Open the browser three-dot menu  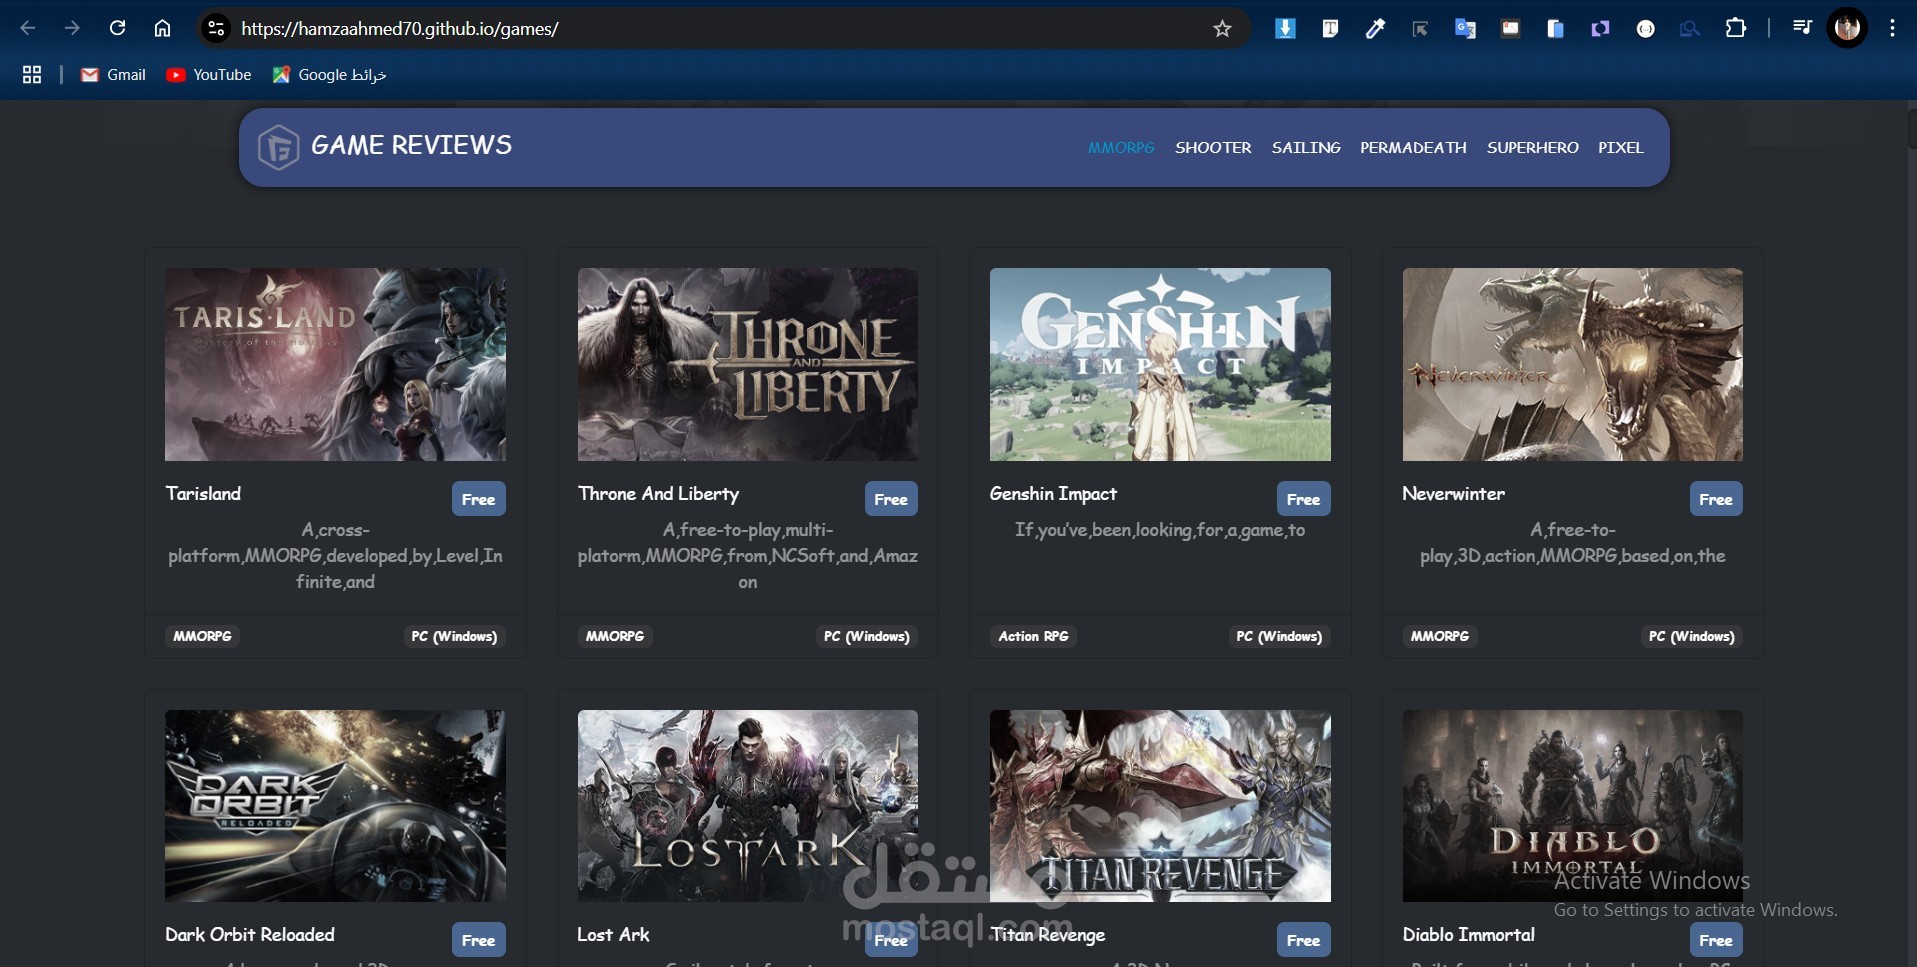[1892, 28]
